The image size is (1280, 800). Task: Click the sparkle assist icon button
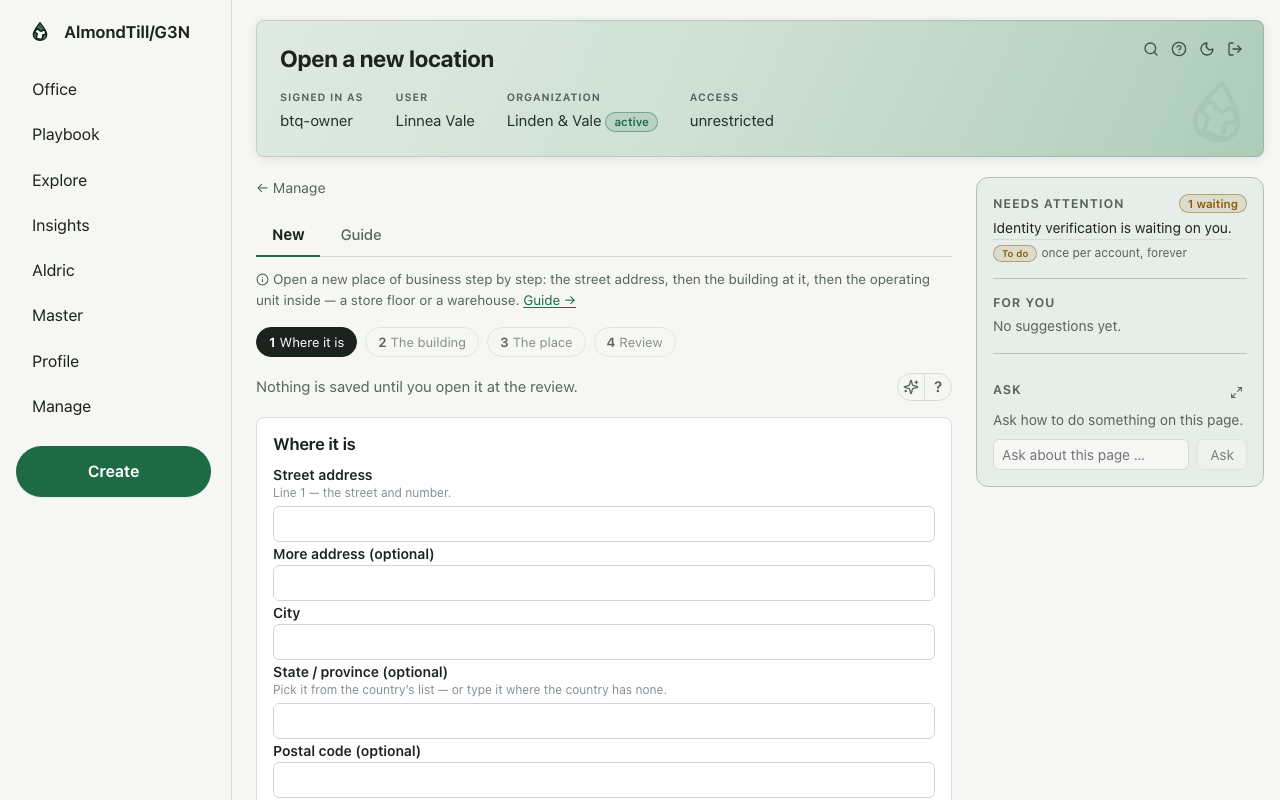pos(911,387)
